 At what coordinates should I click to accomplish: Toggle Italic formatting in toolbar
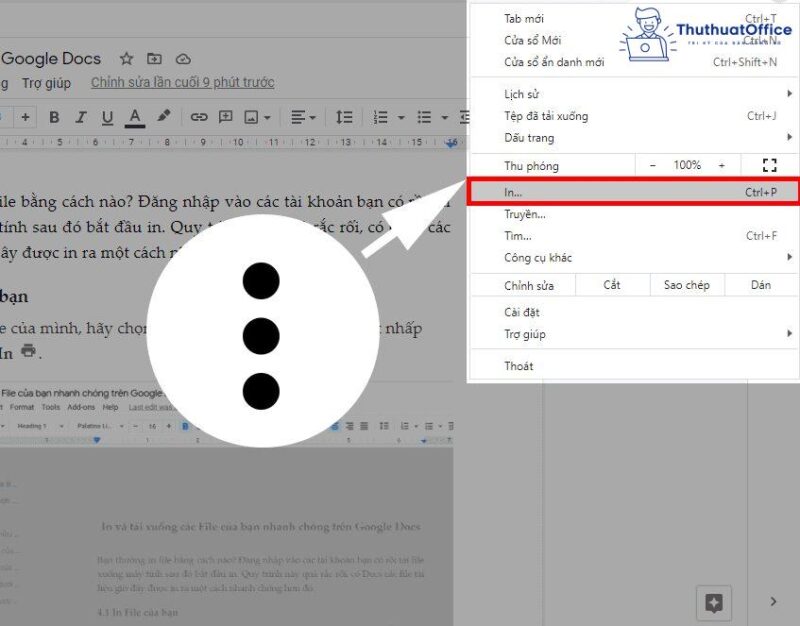click(81, 117)
